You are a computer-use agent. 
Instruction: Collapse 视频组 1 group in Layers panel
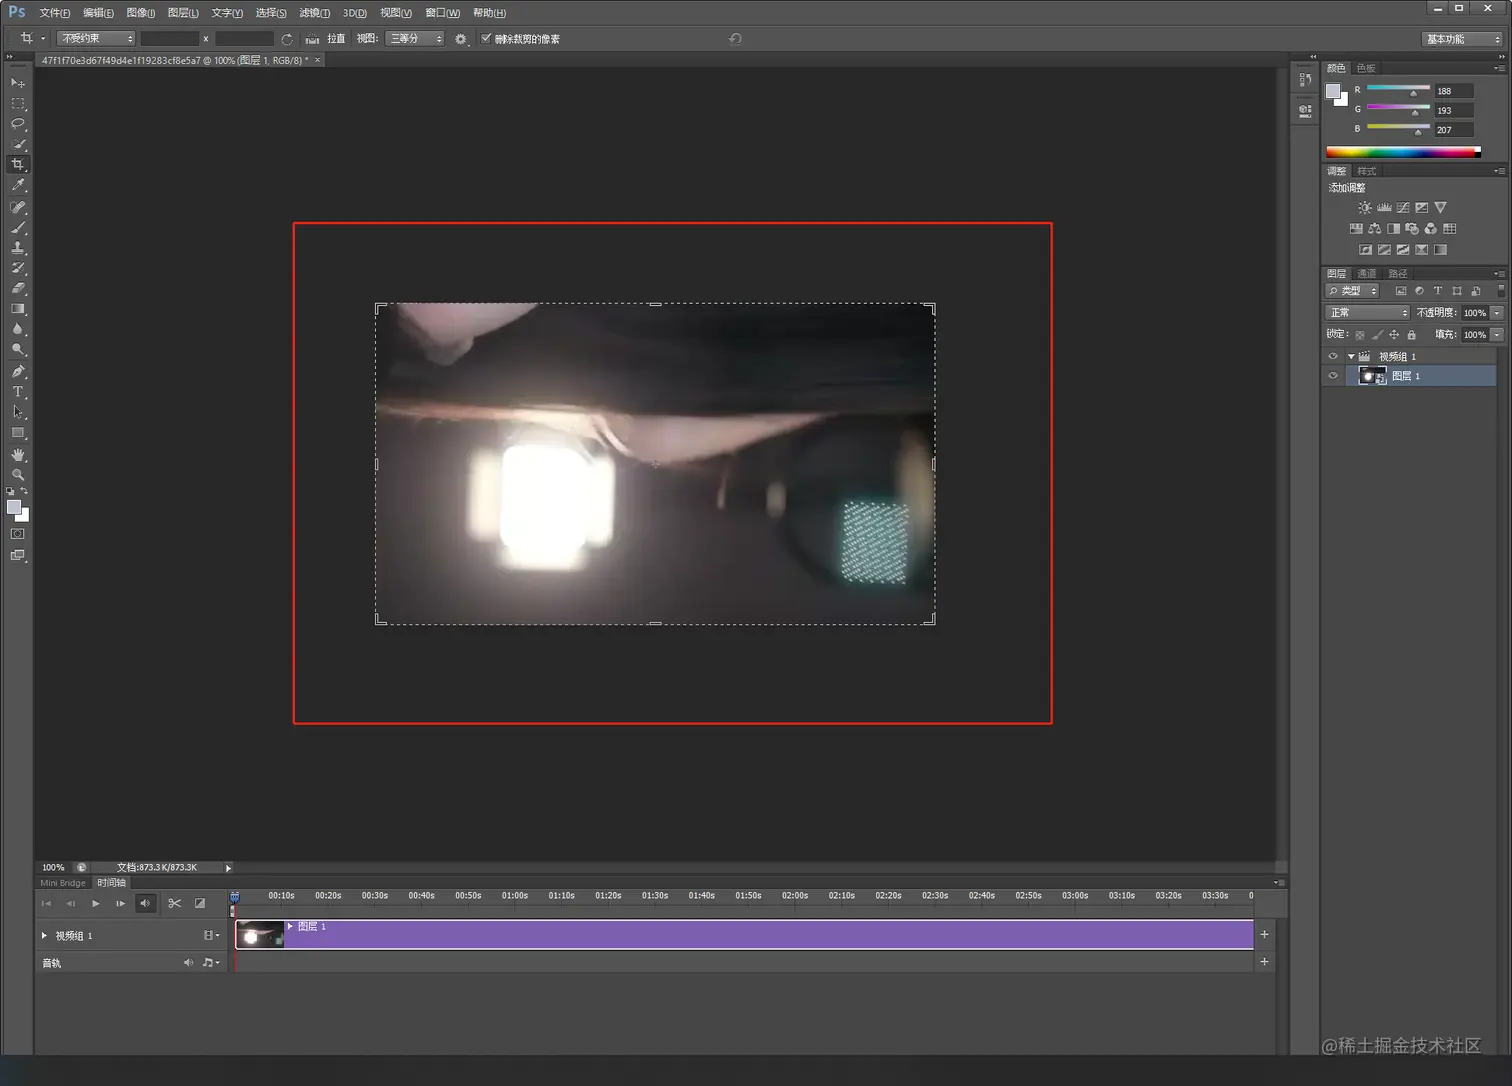tap(1351, 356)
